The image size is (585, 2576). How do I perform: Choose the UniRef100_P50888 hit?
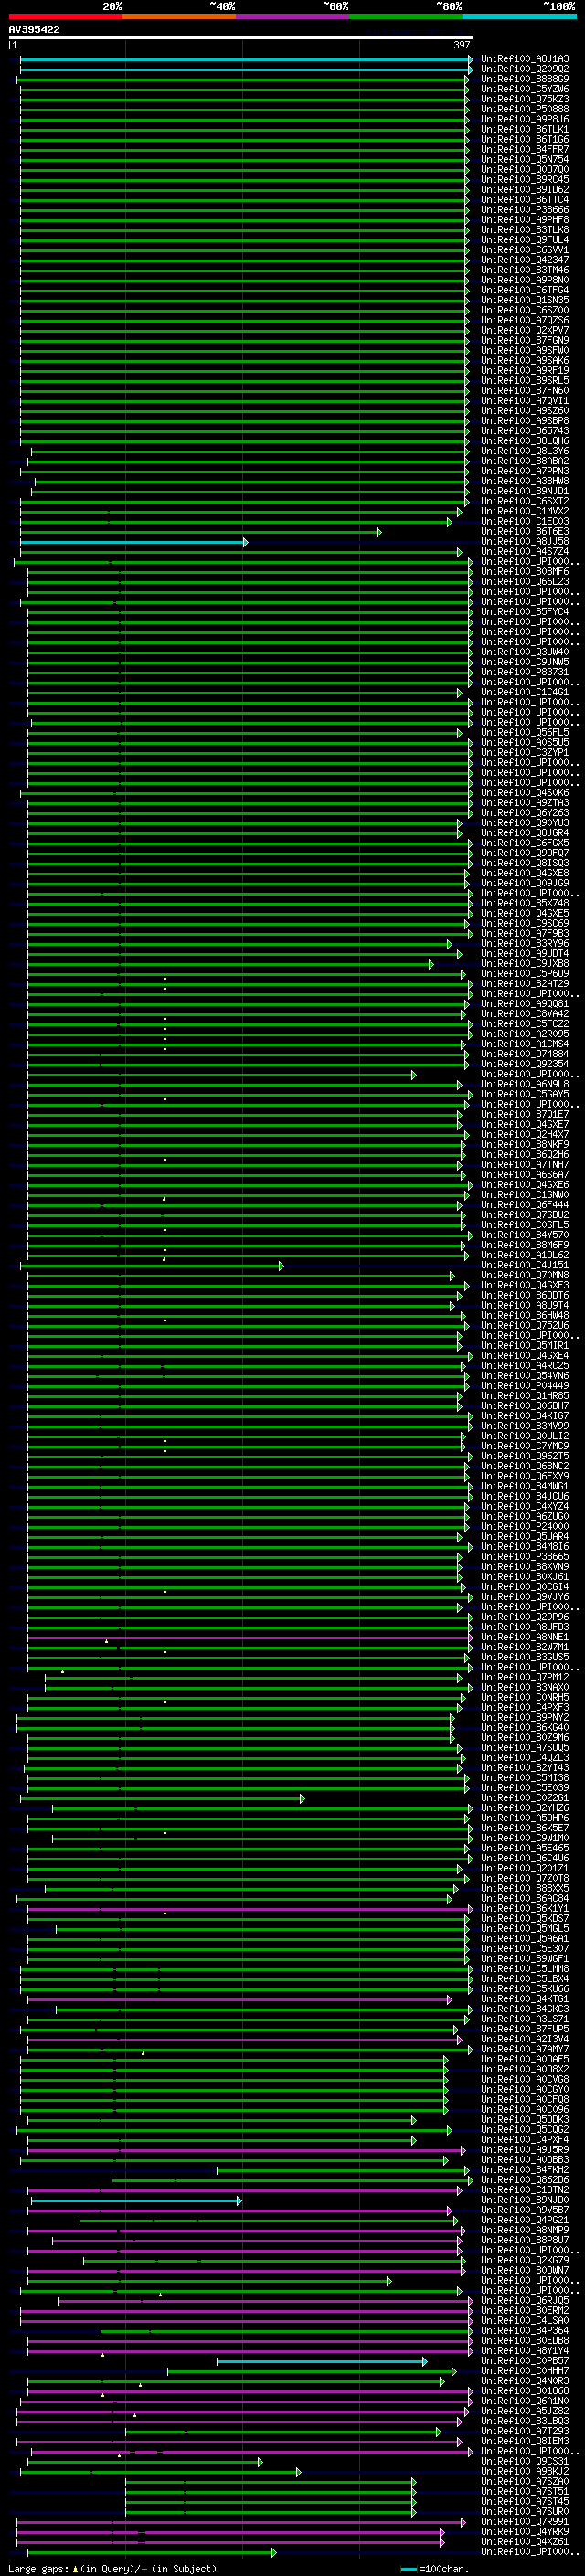[525, 109]
